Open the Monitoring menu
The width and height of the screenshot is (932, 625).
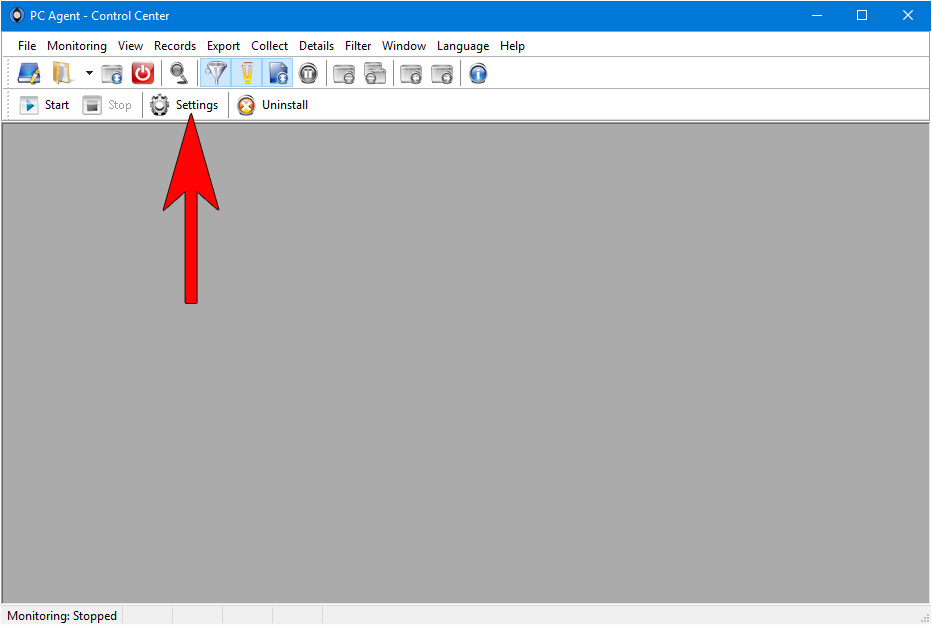click(x=76, y=46)
